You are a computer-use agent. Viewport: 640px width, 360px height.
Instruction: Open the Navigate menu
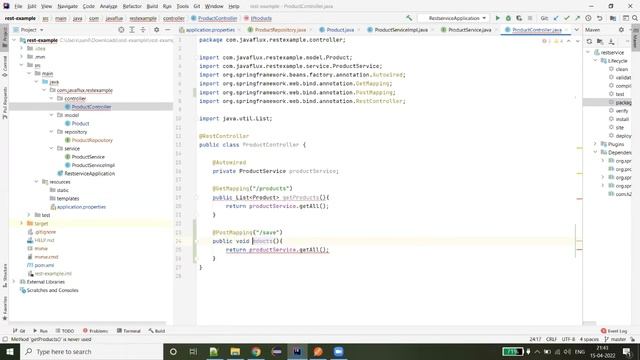(x=67, y=6)
